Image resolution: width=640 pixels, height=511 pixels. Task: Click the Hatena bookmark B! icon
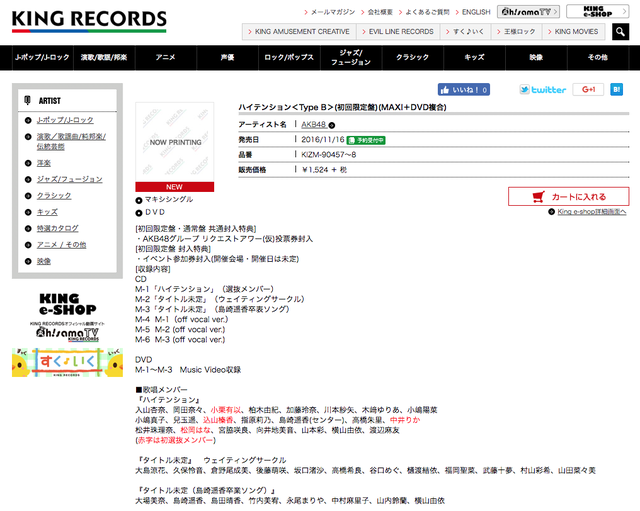(616, 89)
